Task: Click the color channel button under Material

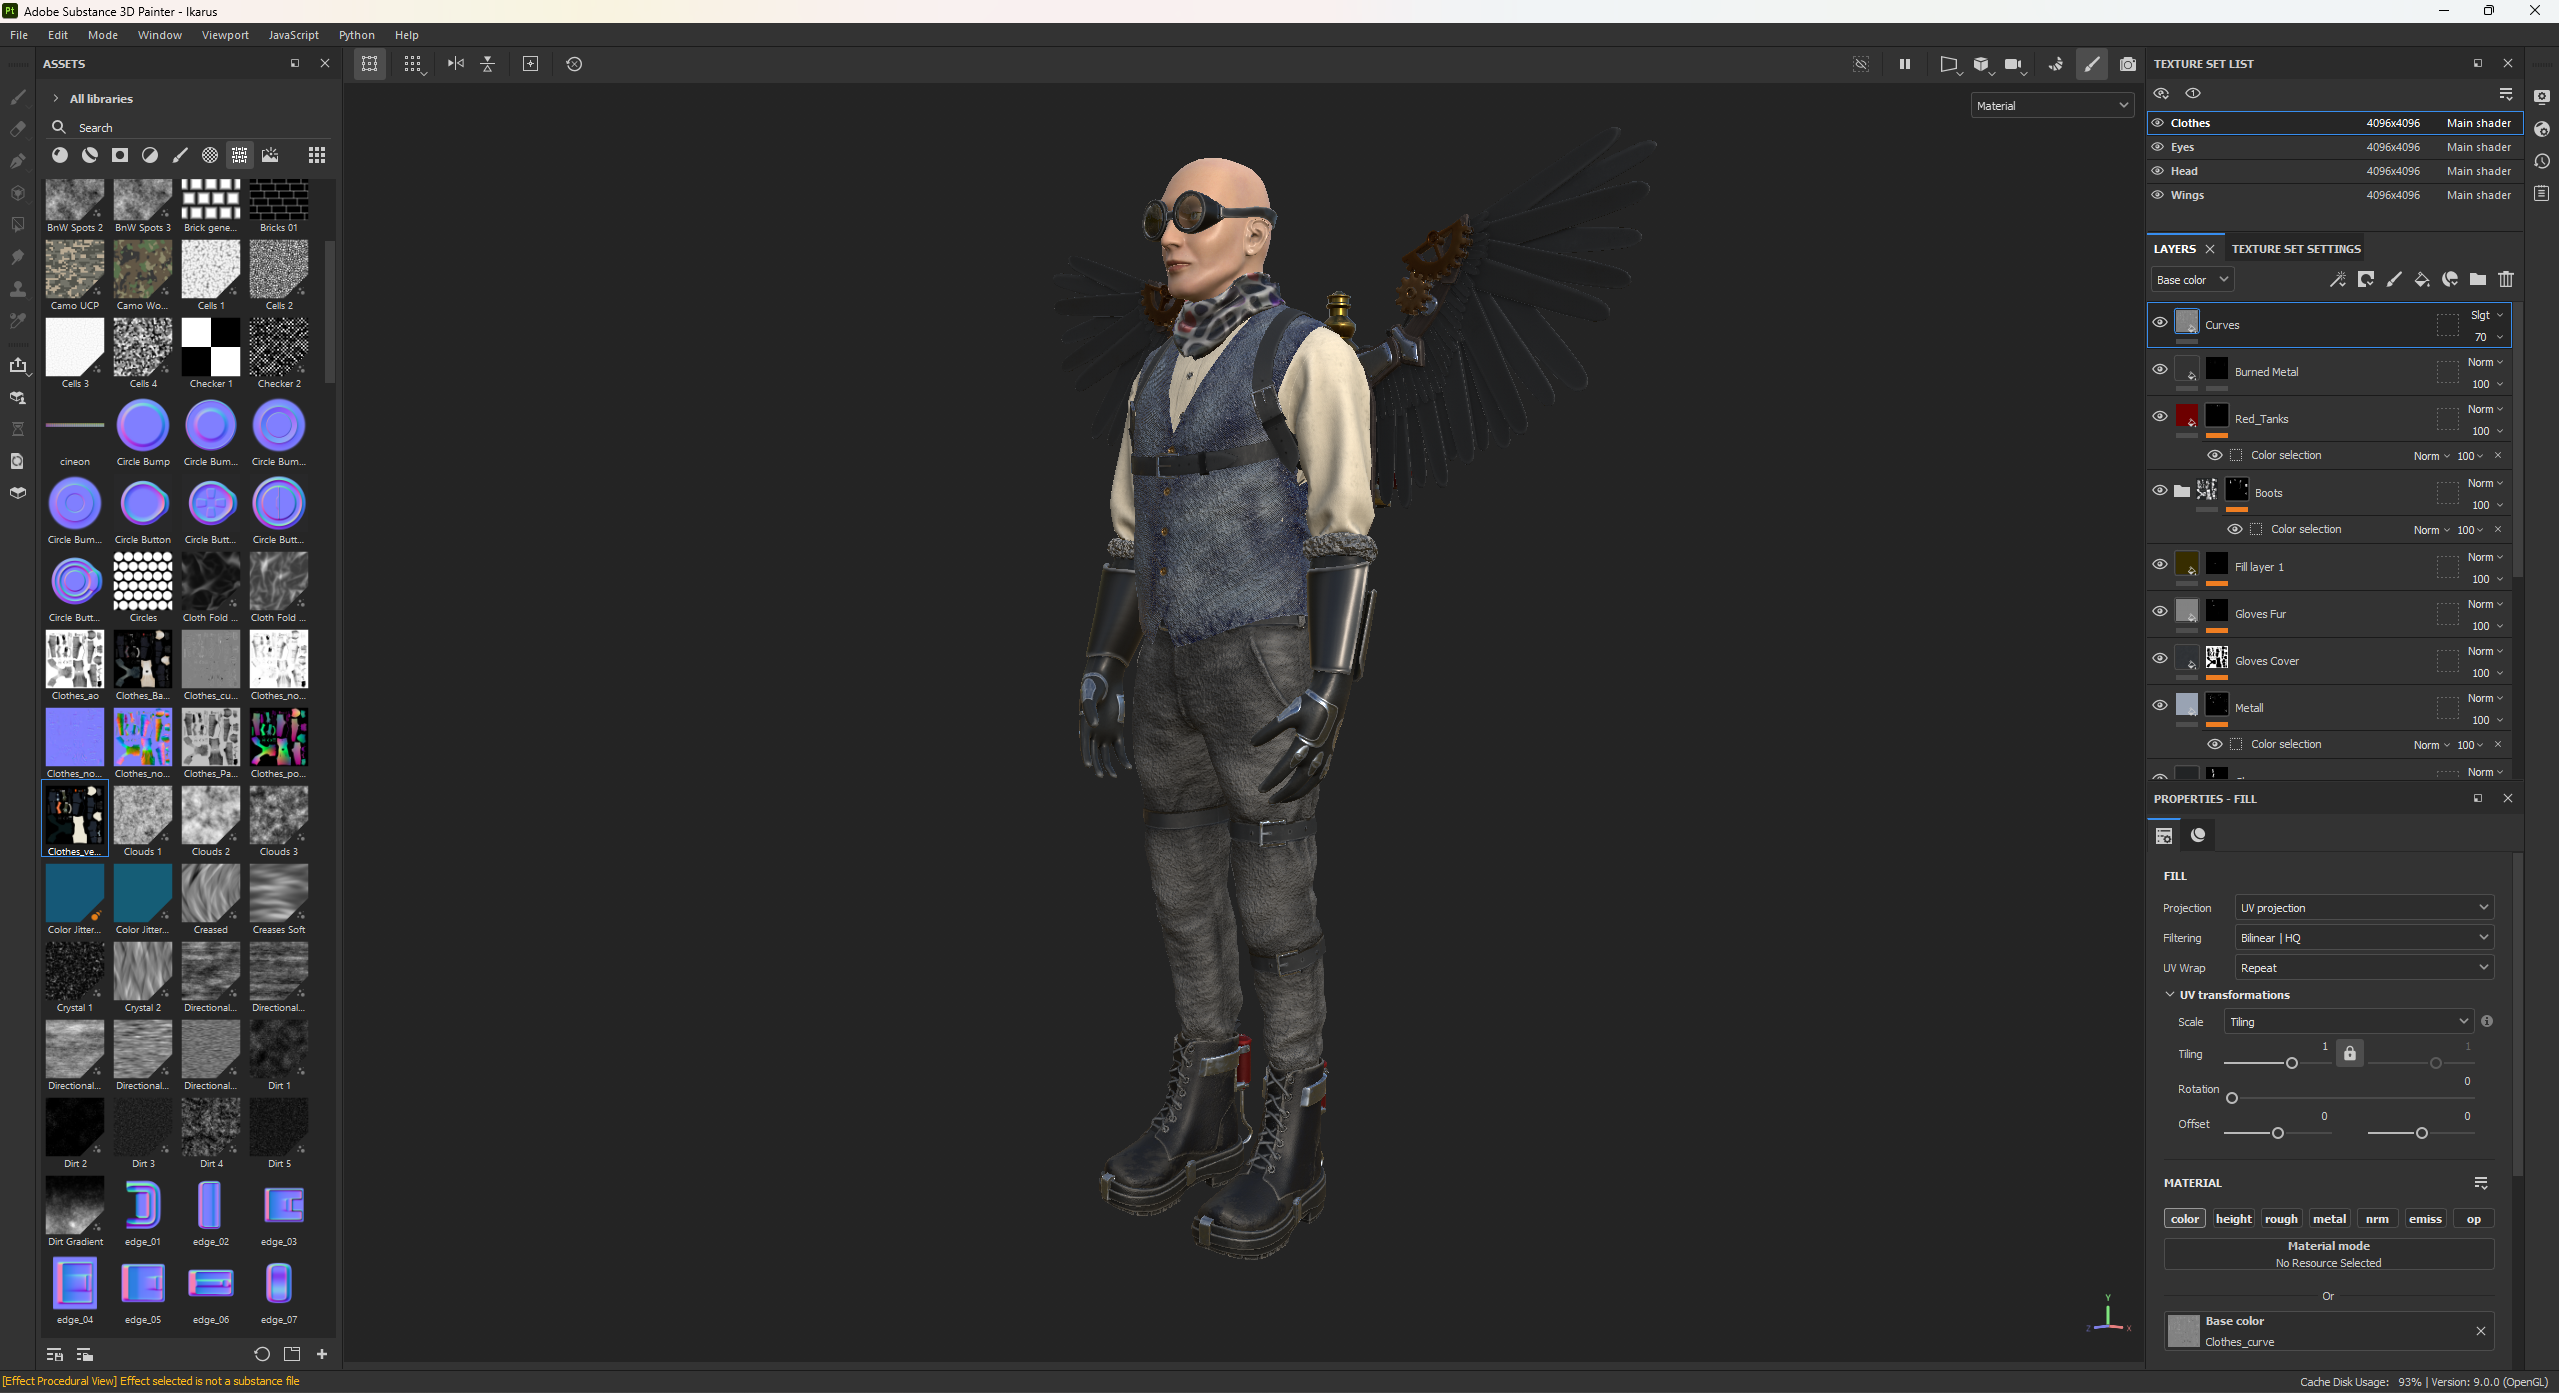Action: [x=2184, y=1218]
